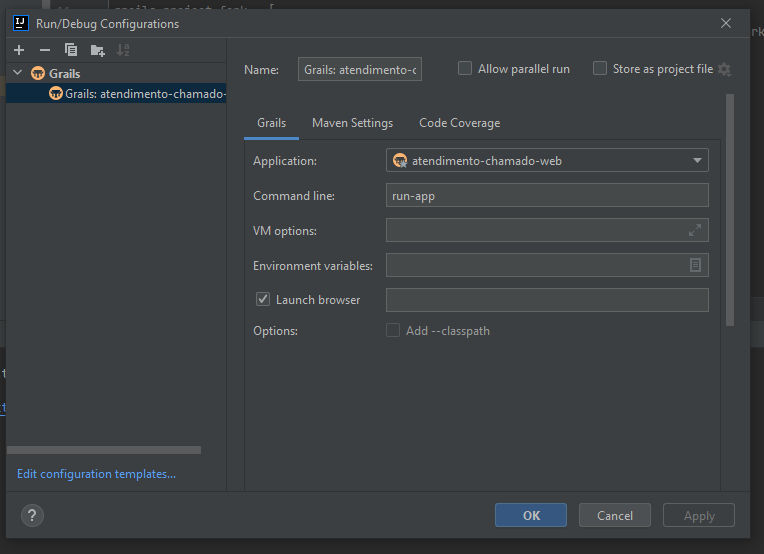Focus the Launch browser URL field
This screenshot has height=554, width=764.
(x=547, y=300)
